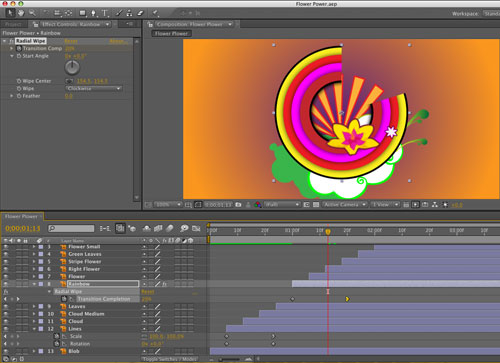Open the viewer magnification 100% dropdown
The height and width of the screenshot is (363, 500).
[168, 205]
